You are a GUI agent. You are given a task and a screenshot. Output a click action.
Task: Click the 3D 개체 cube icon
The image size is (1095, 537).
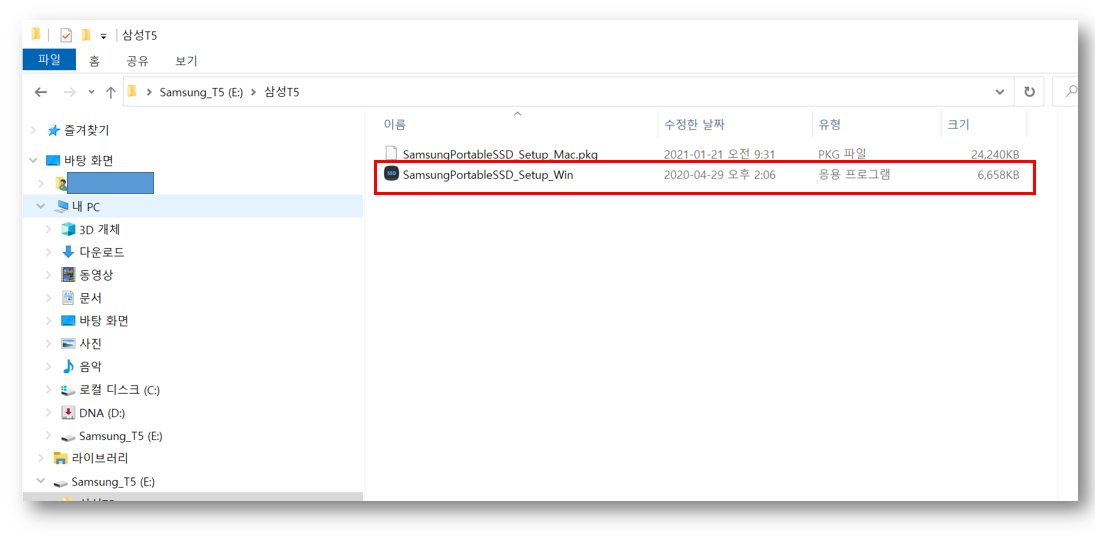pyautogui.click(x=68, y=229)
